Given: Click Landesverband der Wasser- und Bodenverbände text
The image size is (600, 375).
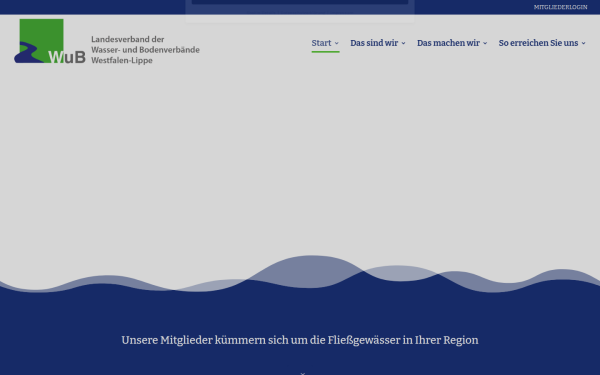Looking at the screenshot, I should click(x=145, y=50).
